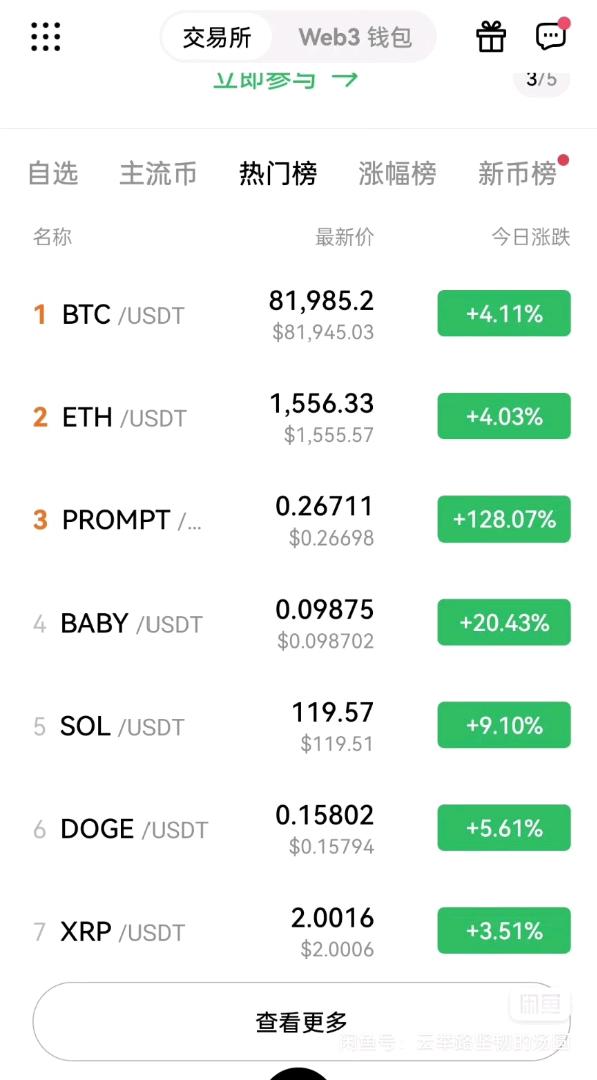Select the 新币榜 tab
Image resolution: width=597 pixels, height=1080 pixels.
pos(517,174)
